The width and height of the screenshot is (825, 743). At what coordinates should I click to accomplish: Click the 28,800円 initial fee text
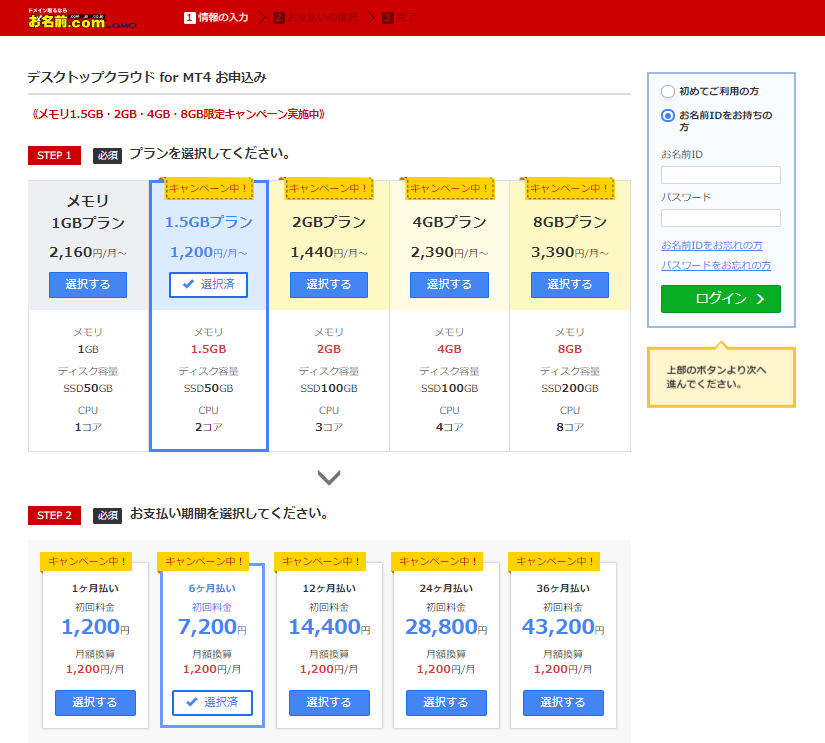point(446,627)
